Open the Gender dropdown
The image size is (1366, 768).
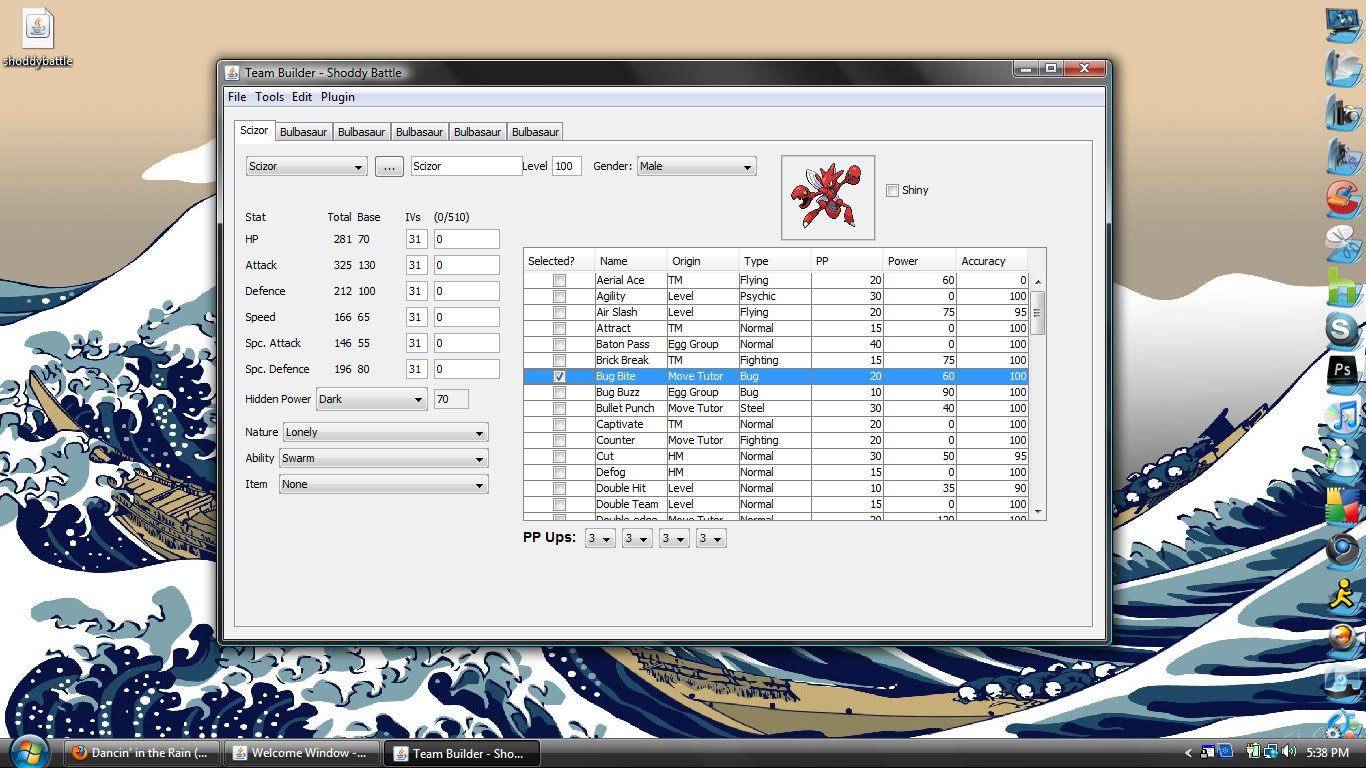point(696,166)
